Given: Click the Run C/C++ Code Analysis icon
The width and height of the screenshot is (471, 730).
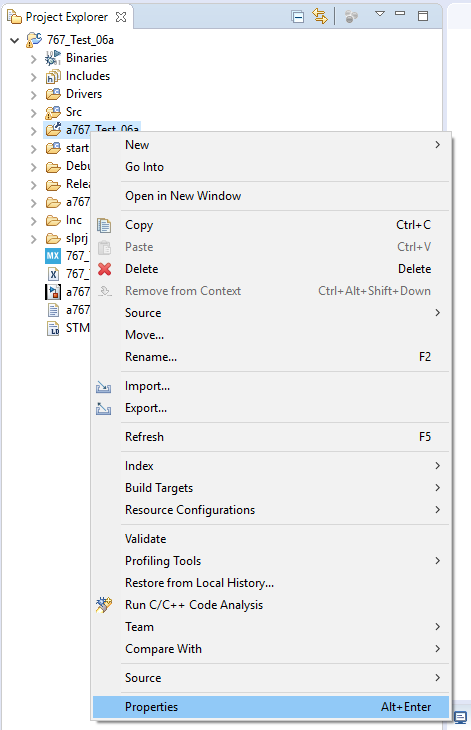Looking at the screenshot, I should [x=104, y=605].
